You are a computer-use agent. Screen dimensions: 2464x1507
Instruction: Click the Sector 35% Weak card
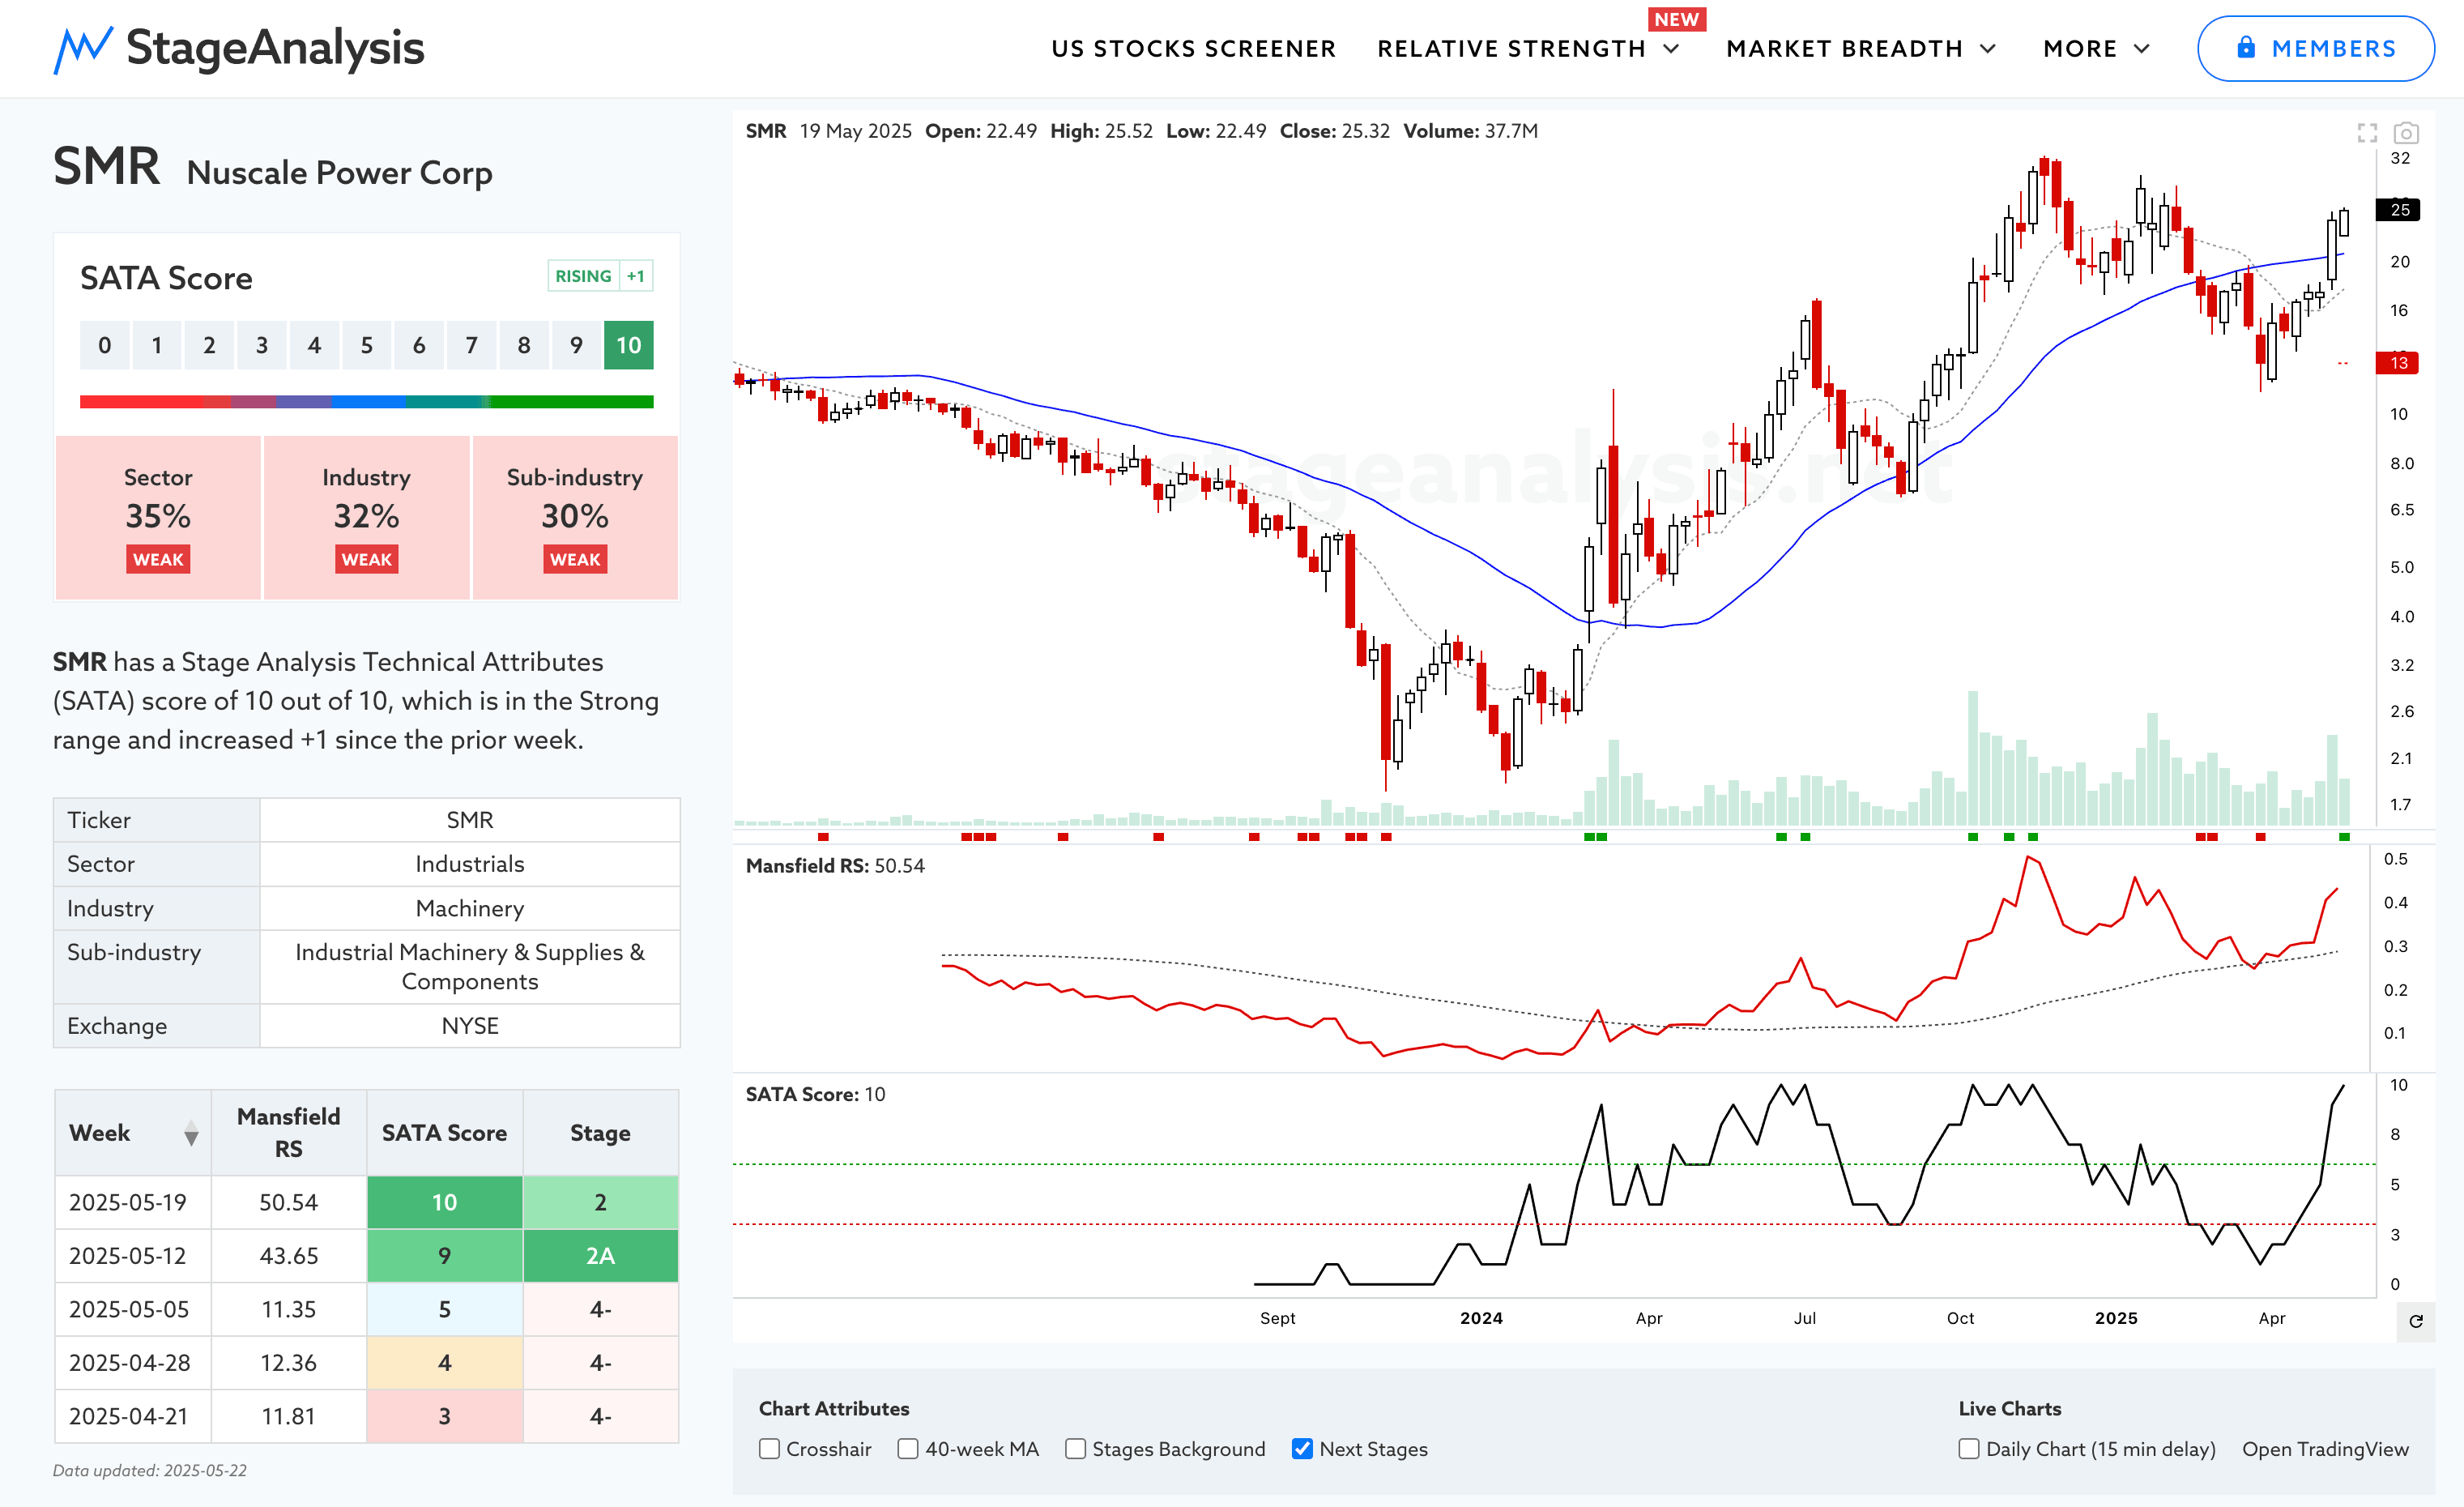(158, 517)
